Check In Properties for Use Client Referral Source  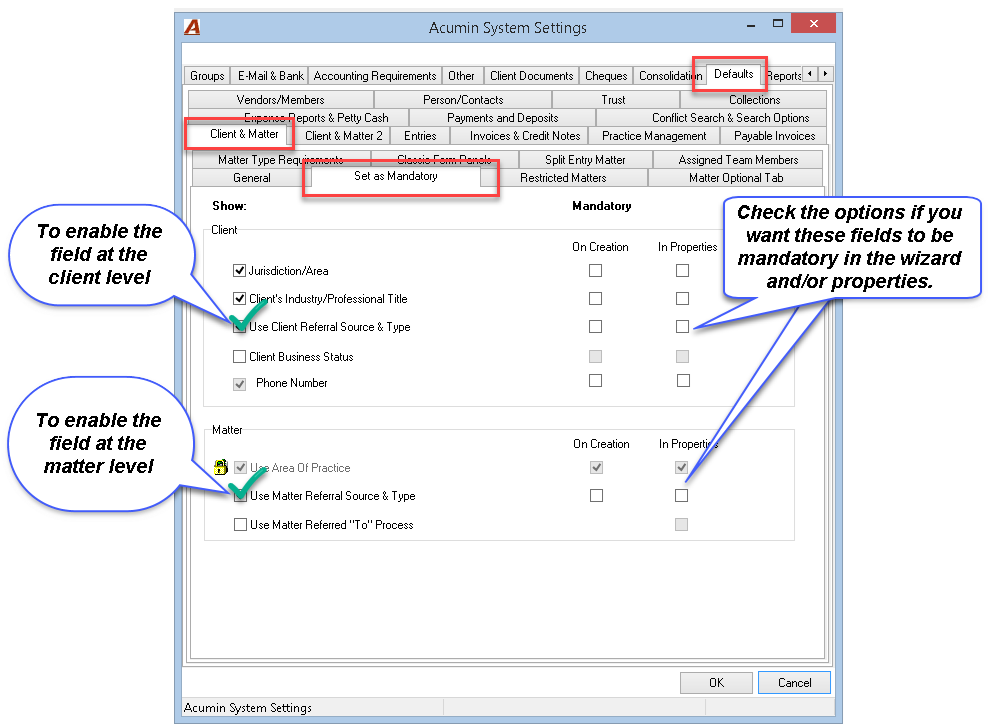pyautogui.click(x=682, y=326)
